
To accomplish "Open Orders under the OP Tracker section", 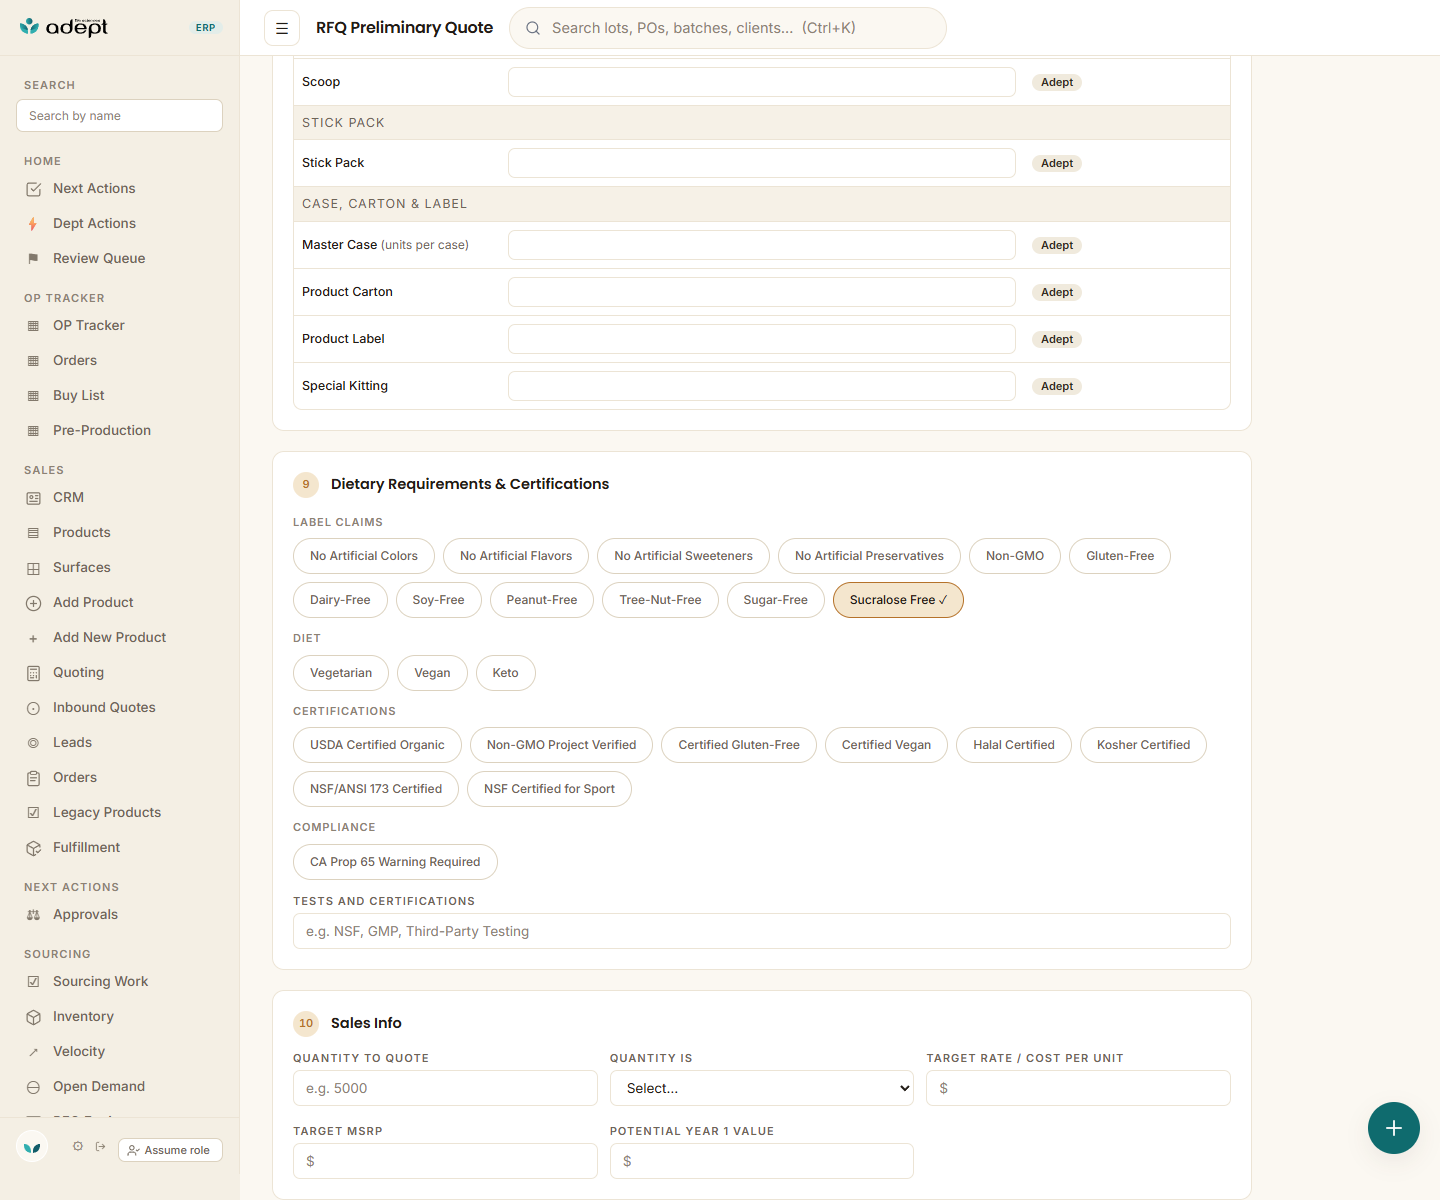I will 75,361.
